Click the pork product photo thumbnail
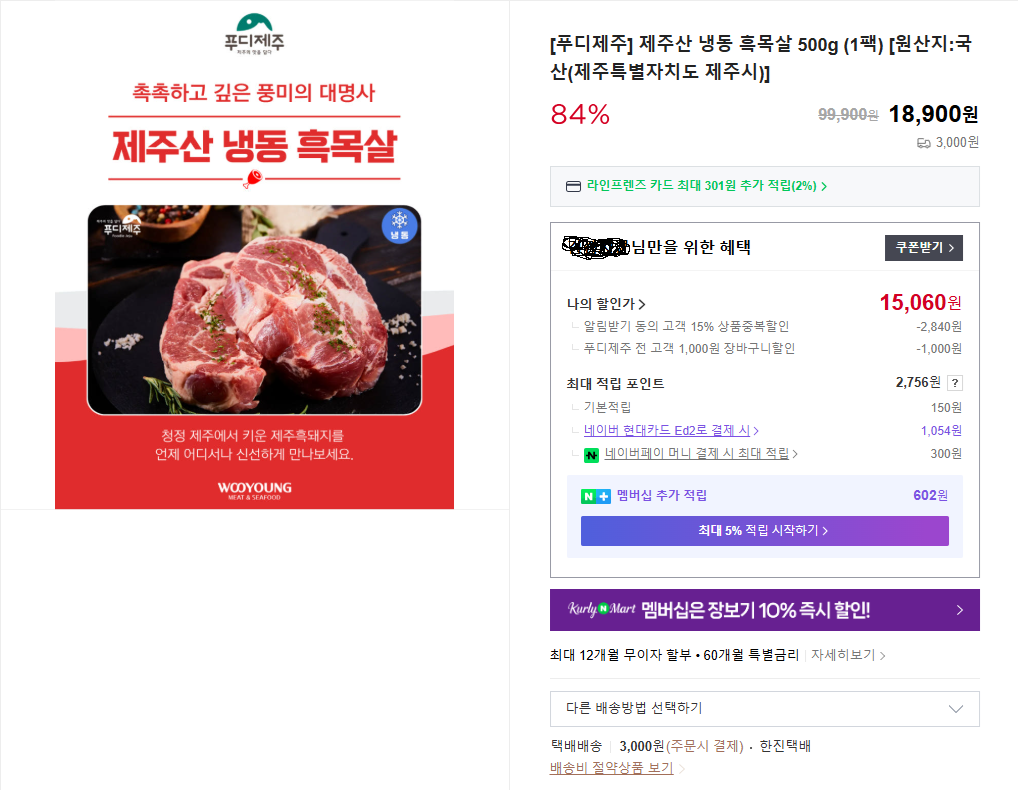The width and height of the screenshot is (1018, 790). click(x=254, y=310)
